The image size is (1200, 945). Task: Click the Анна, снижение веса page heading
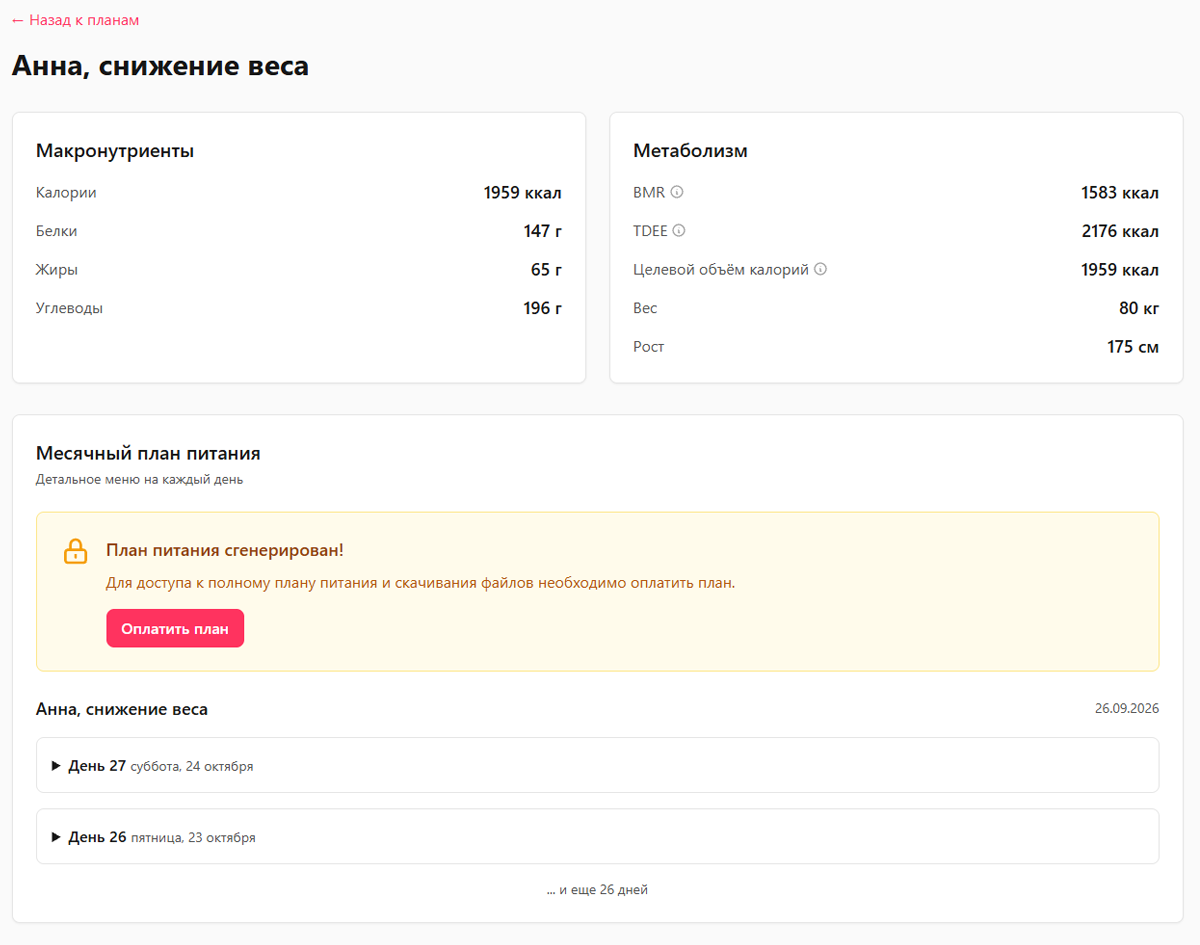[x=160, y=66]
